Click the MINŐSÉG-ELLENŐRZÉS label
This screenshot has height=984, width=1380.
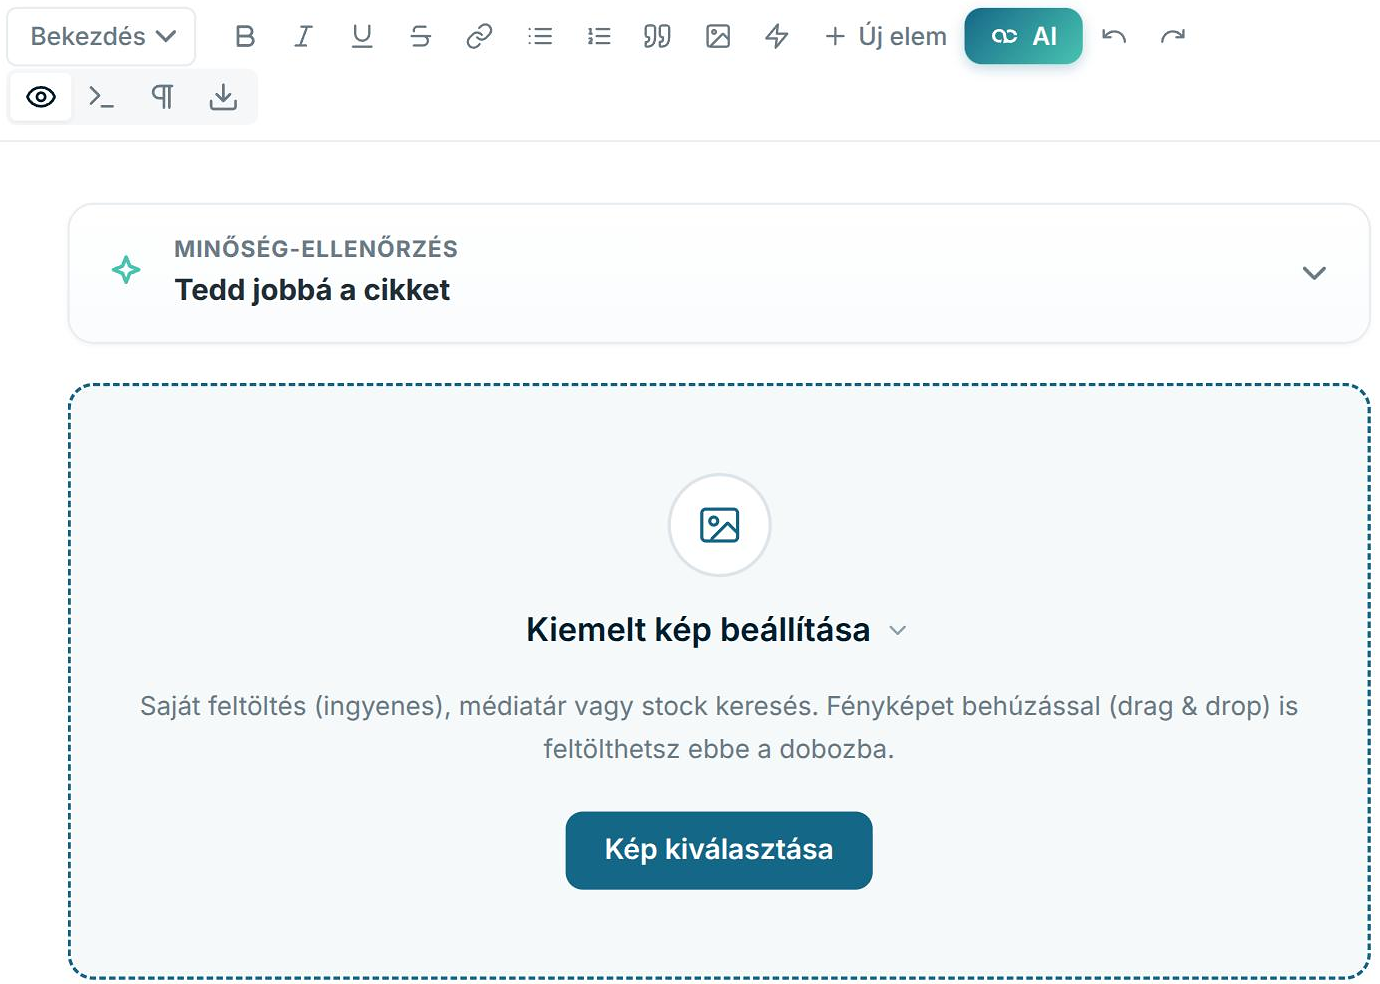tap(316, 249)
